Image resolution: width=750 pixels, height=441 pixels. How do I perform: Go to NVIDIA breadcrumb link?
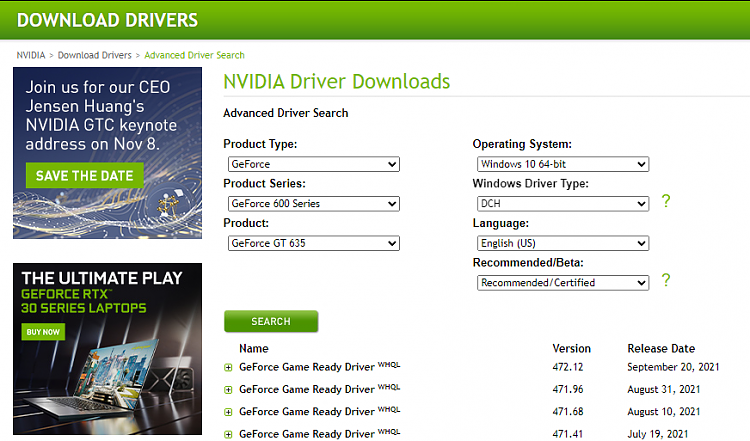click(31, 55)
